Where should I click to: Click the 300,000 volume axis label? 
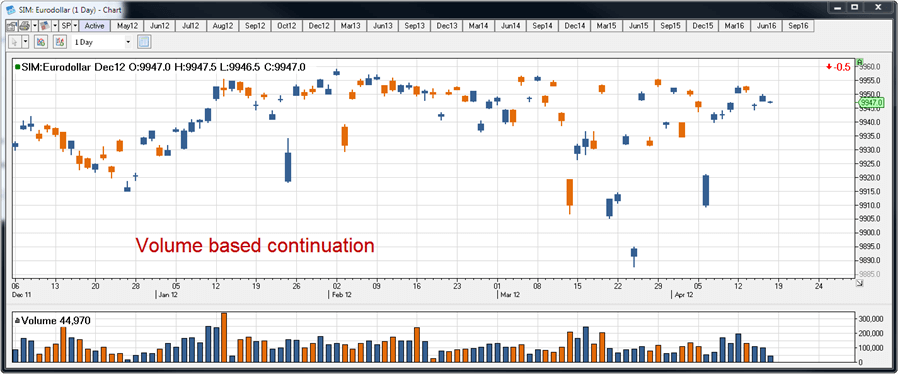[x=871, y=318]
